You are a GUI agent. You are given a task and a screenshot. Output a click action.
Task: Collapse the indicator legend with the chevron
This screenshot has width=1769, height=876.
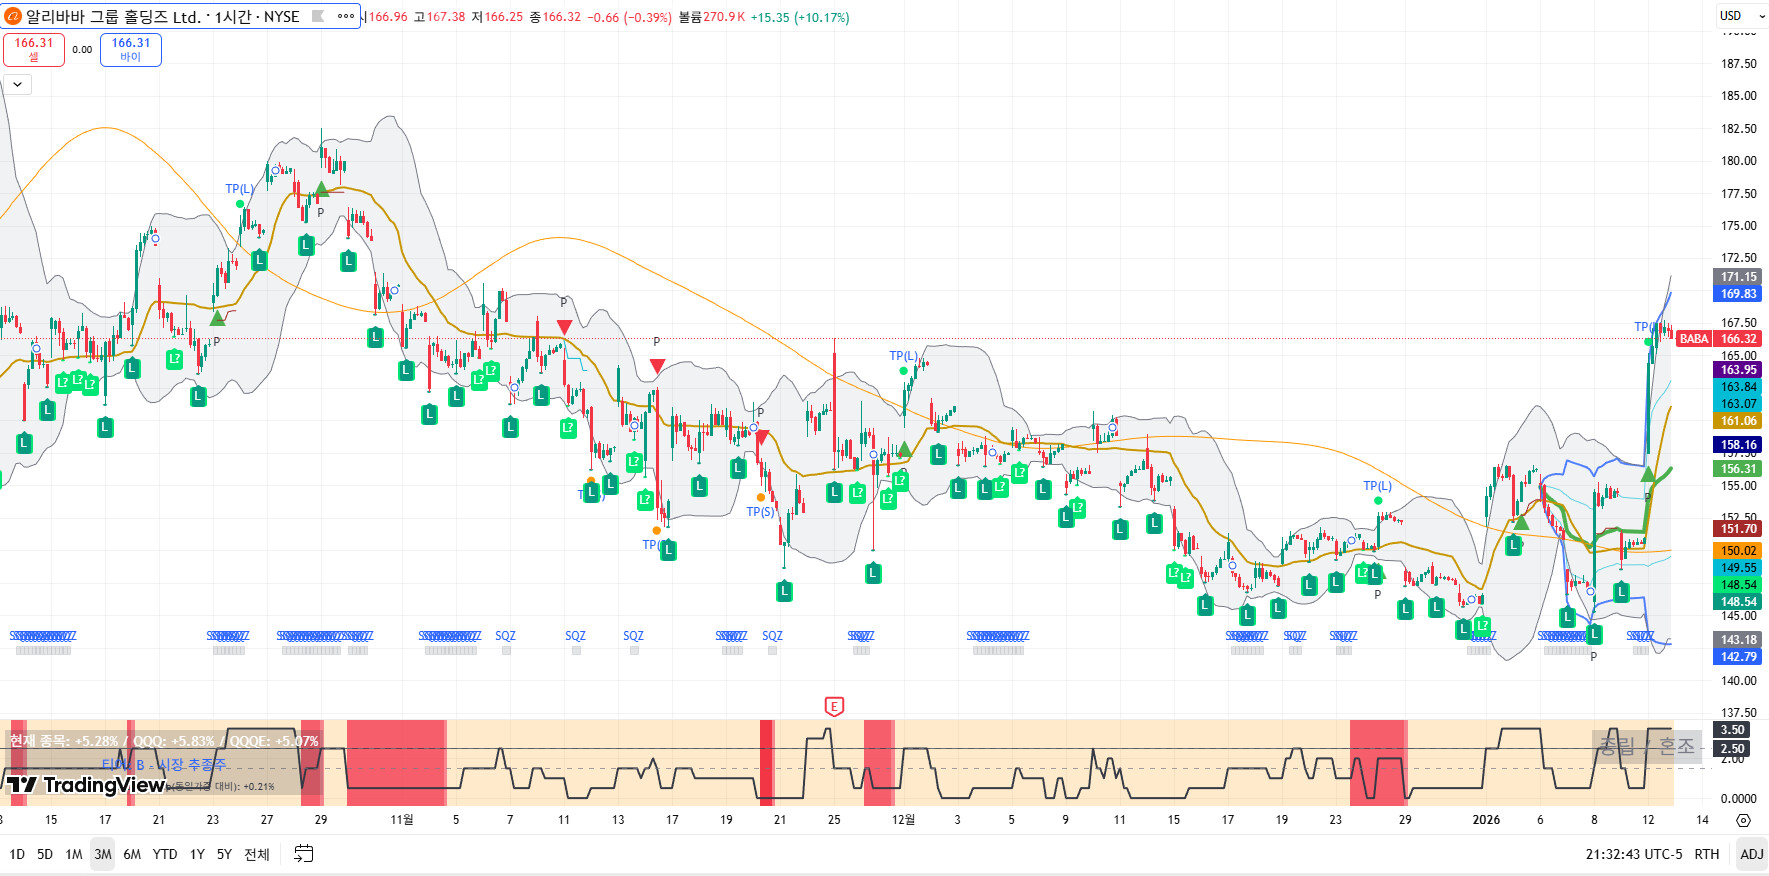[x=17, y=84]
